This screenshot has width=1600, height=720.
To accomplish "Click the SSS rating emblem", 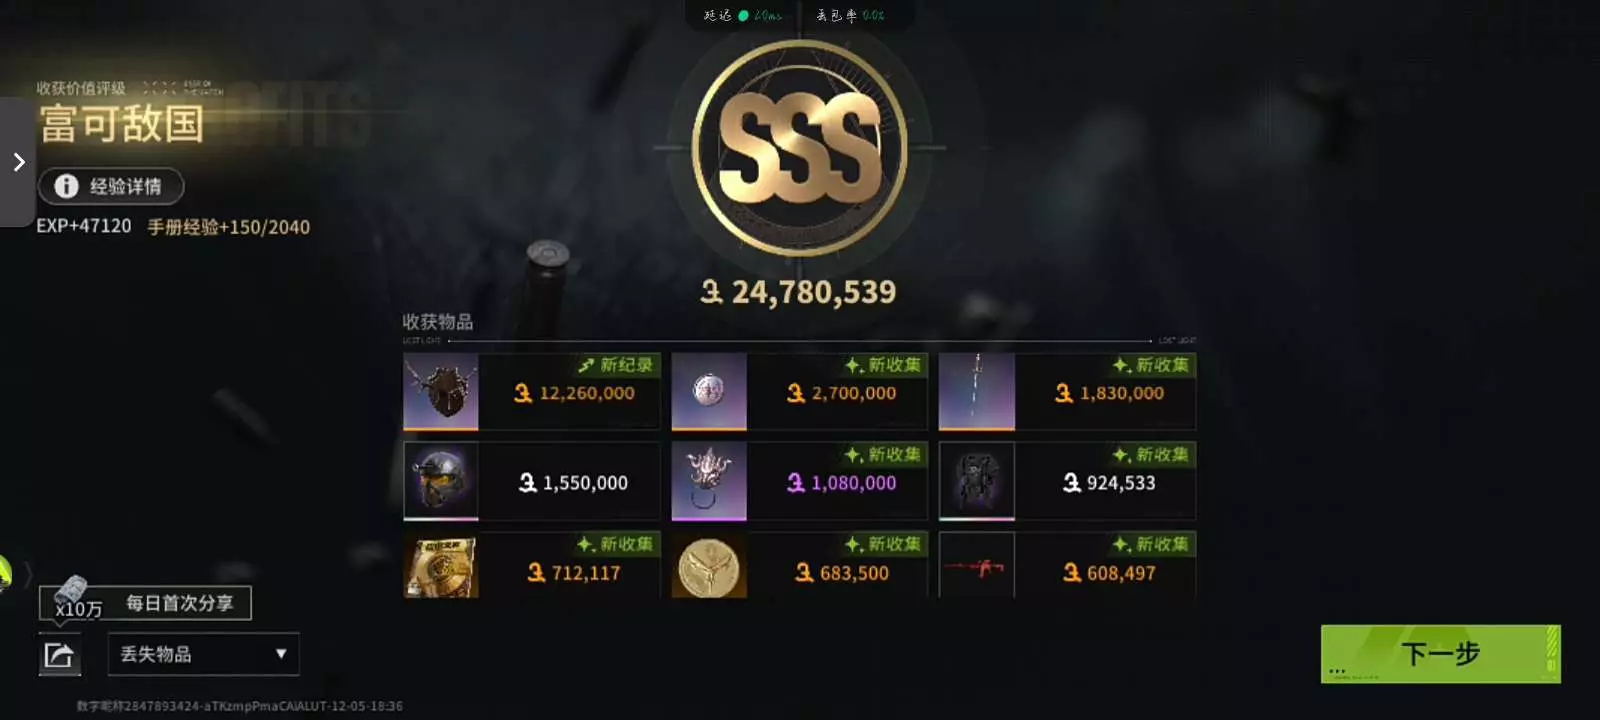I will coord(799,148).
